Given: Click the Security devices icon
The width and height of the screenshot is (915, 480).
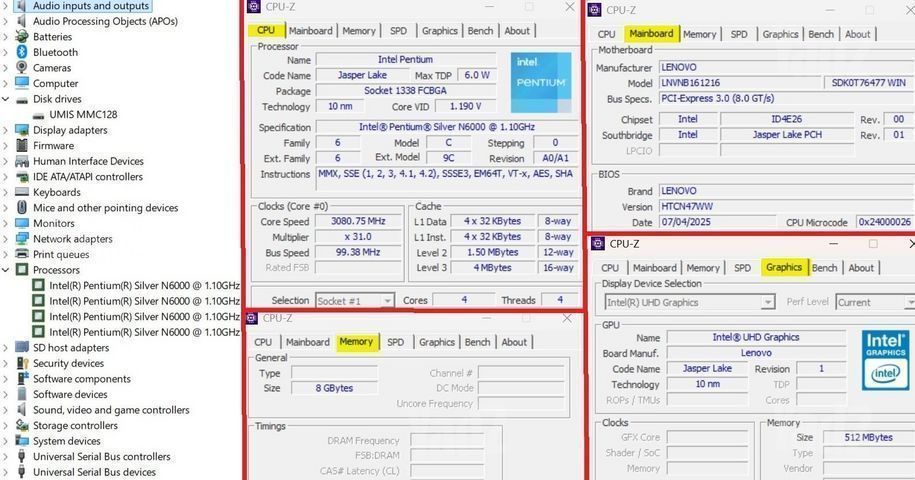Looking at the screenshot, I should click(22, 363).
